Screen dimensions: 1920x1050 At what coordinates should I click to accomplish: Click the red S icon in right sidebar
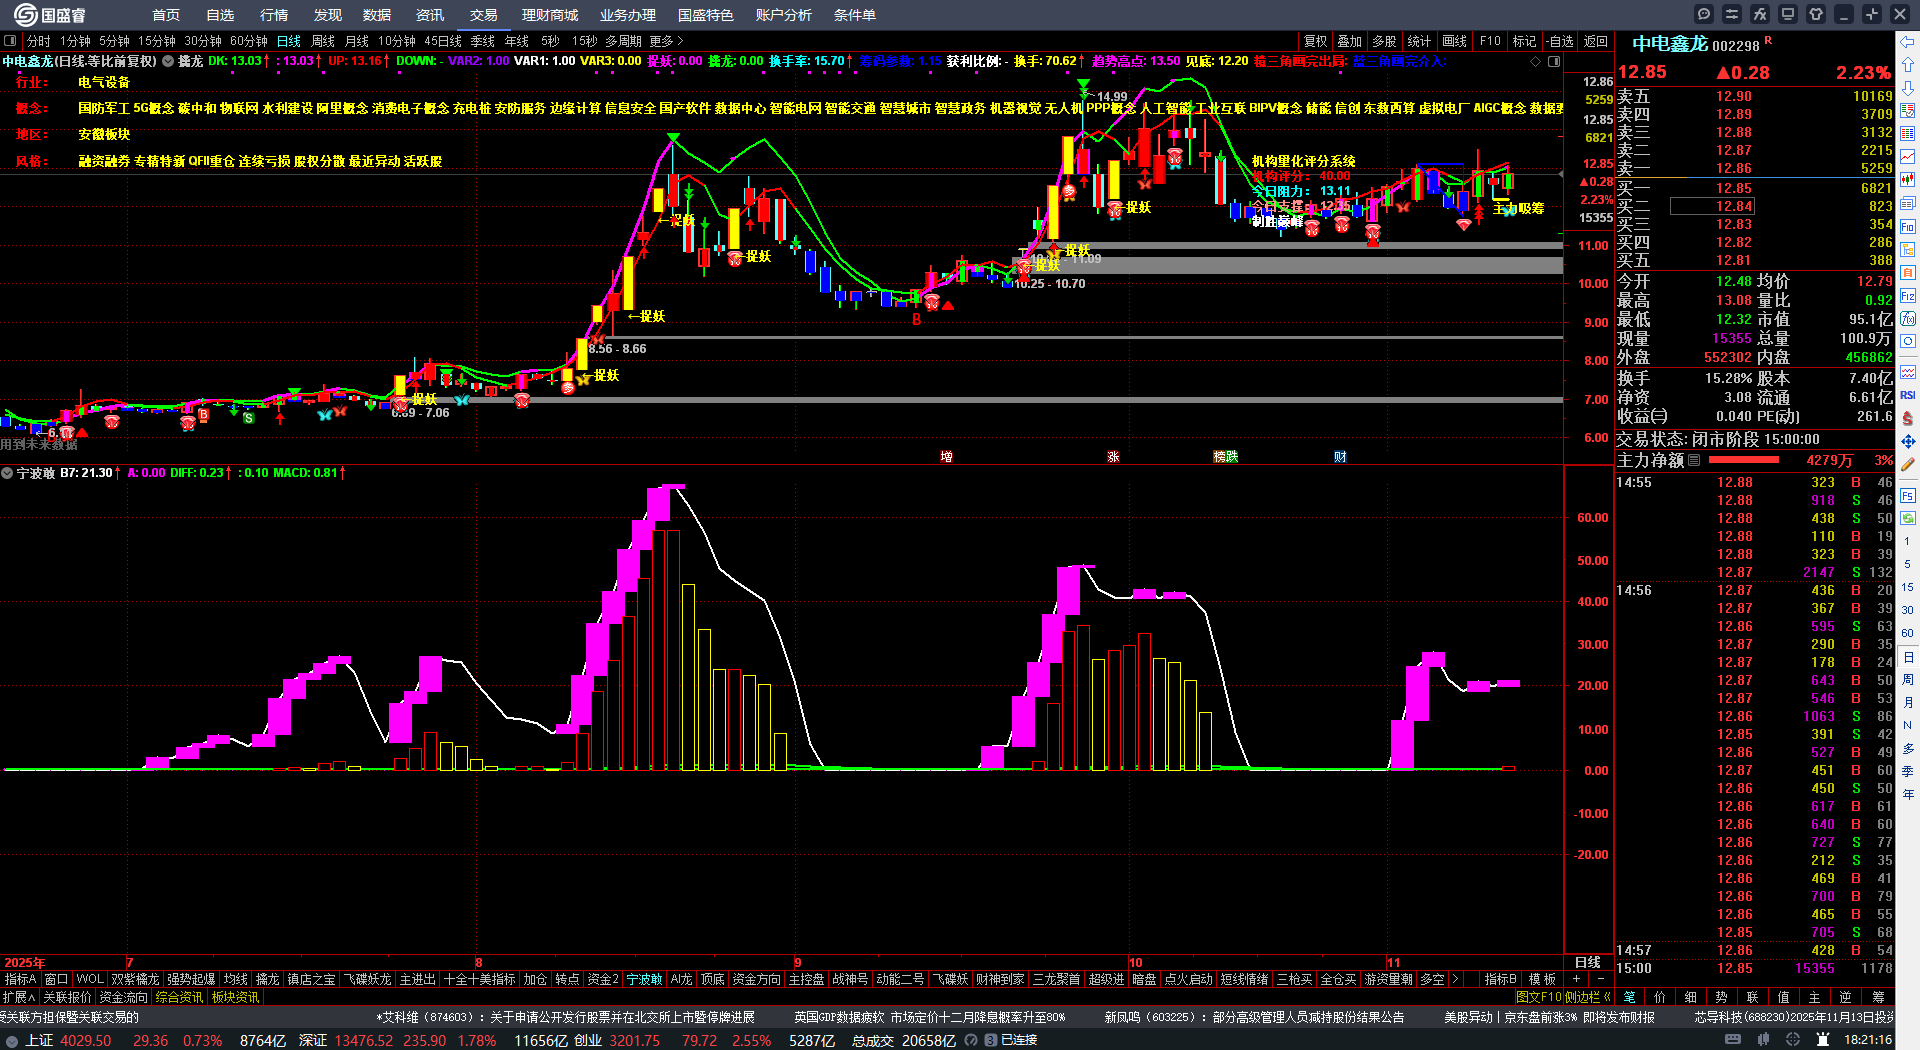(1908, 418)
